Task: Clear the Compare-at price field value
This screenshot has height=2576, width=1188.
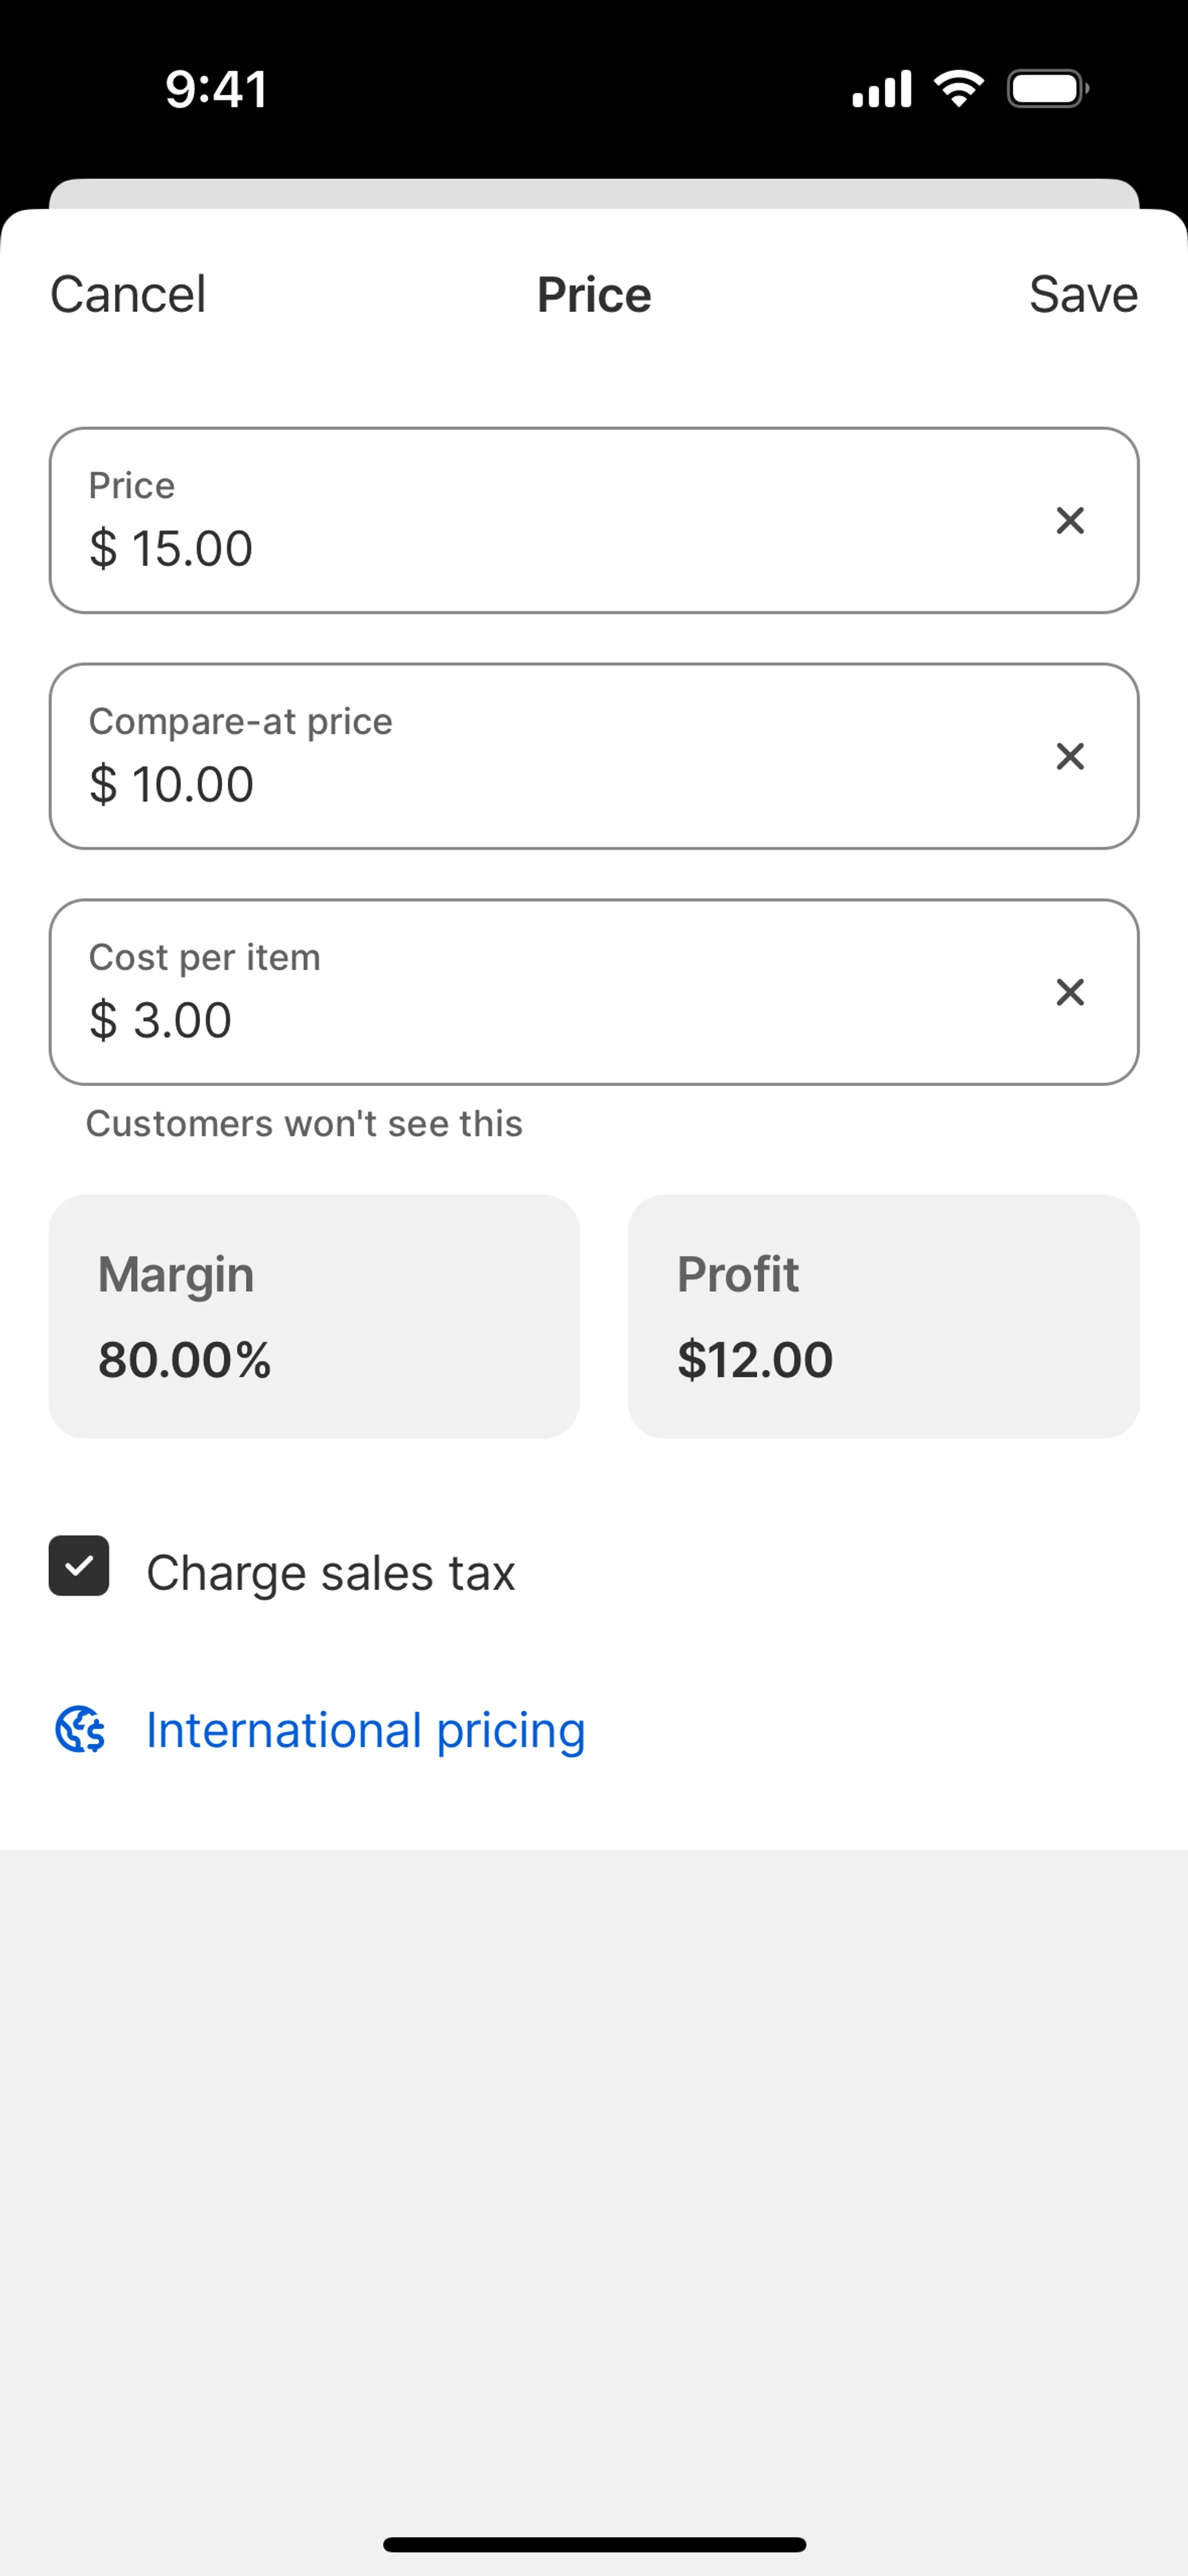Action: (1070, 756)
